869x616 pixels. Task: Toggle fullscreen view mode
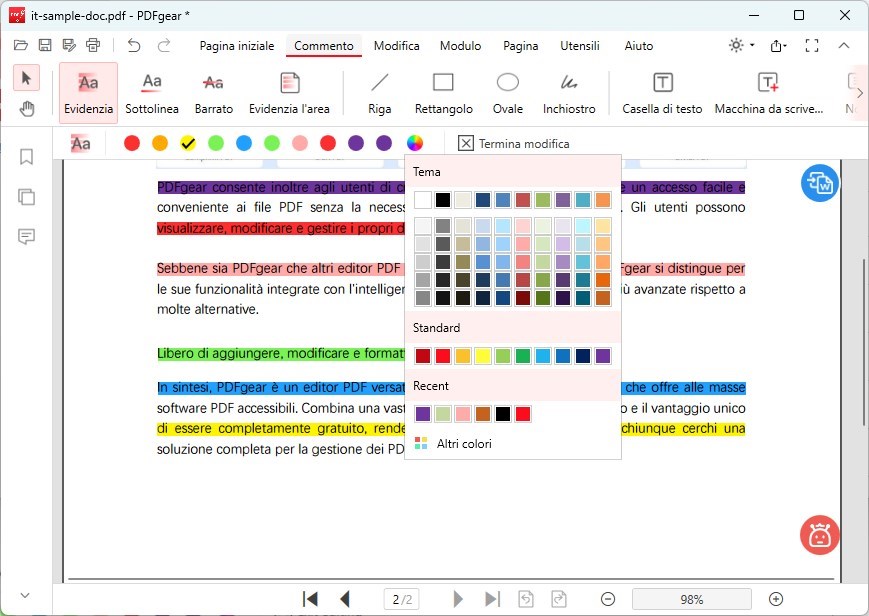(x=812, y=45)
